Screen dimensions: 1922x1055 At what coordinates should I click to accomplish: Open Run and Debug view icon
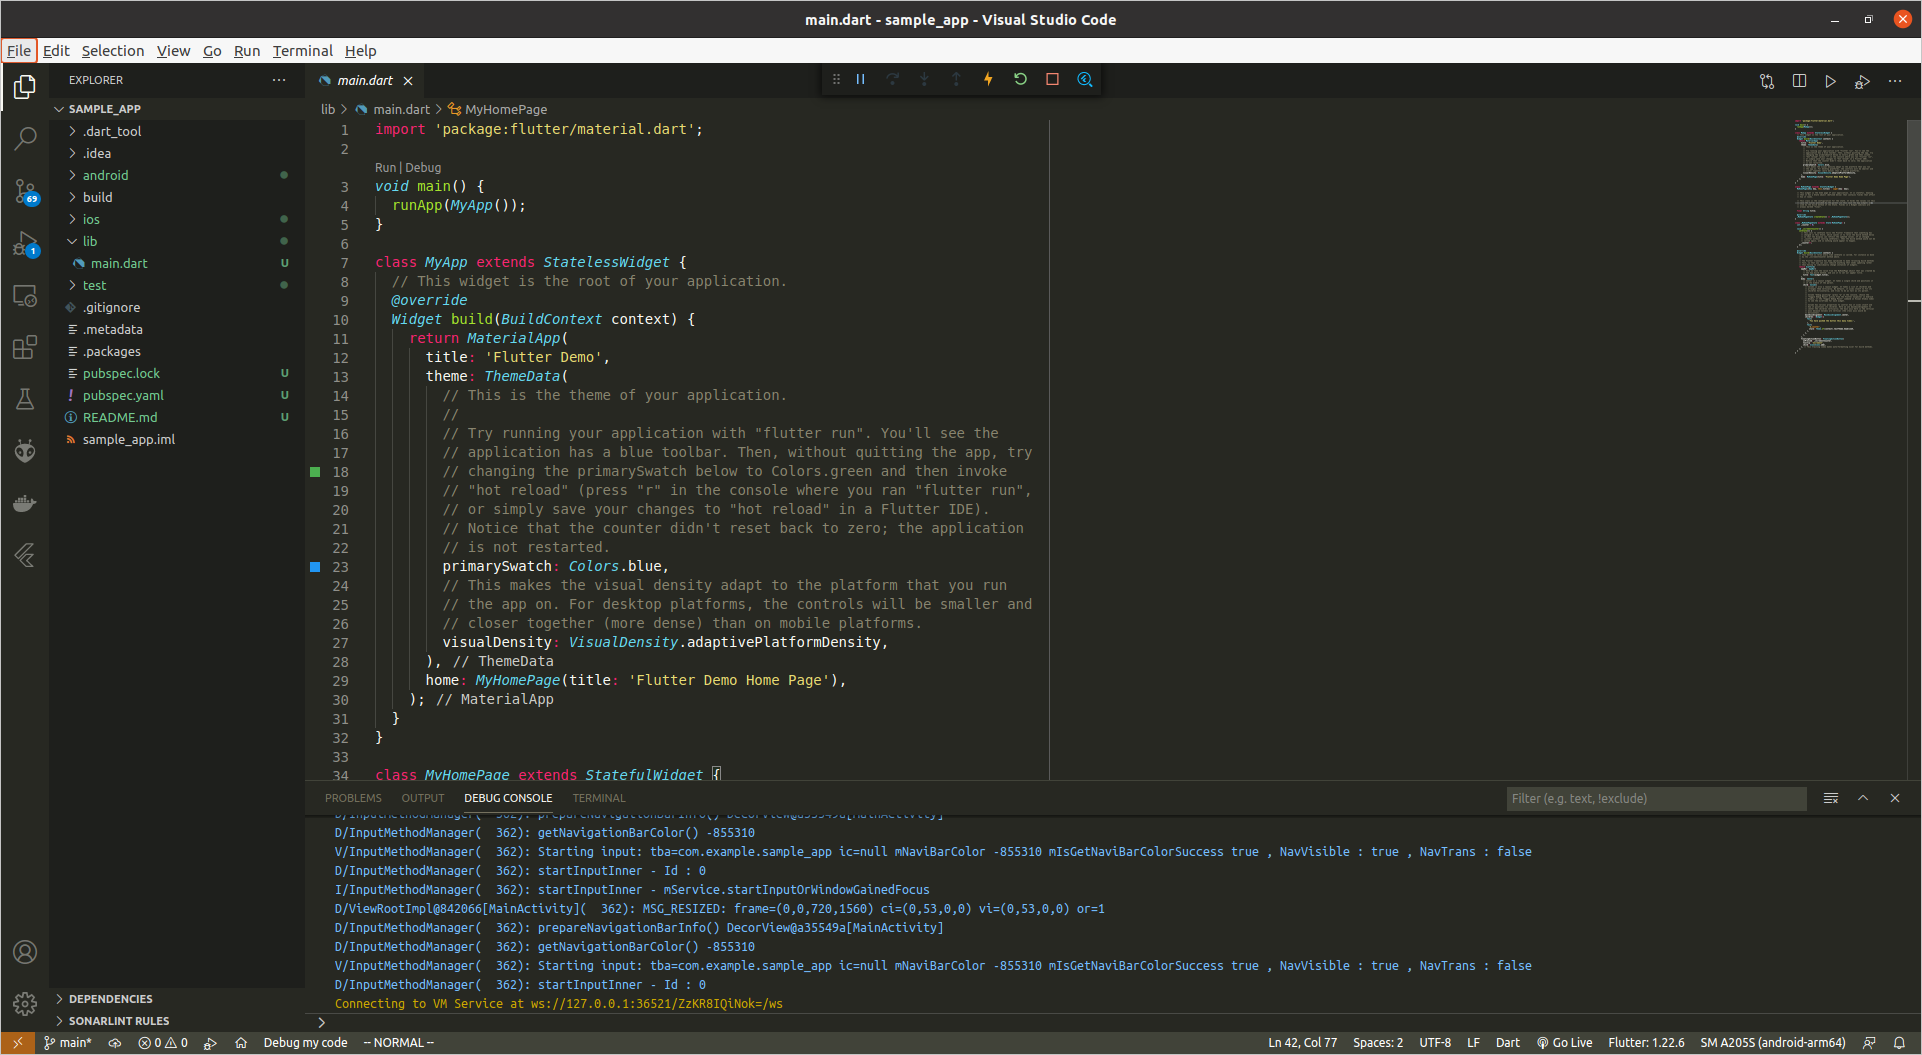coord(25,244)
